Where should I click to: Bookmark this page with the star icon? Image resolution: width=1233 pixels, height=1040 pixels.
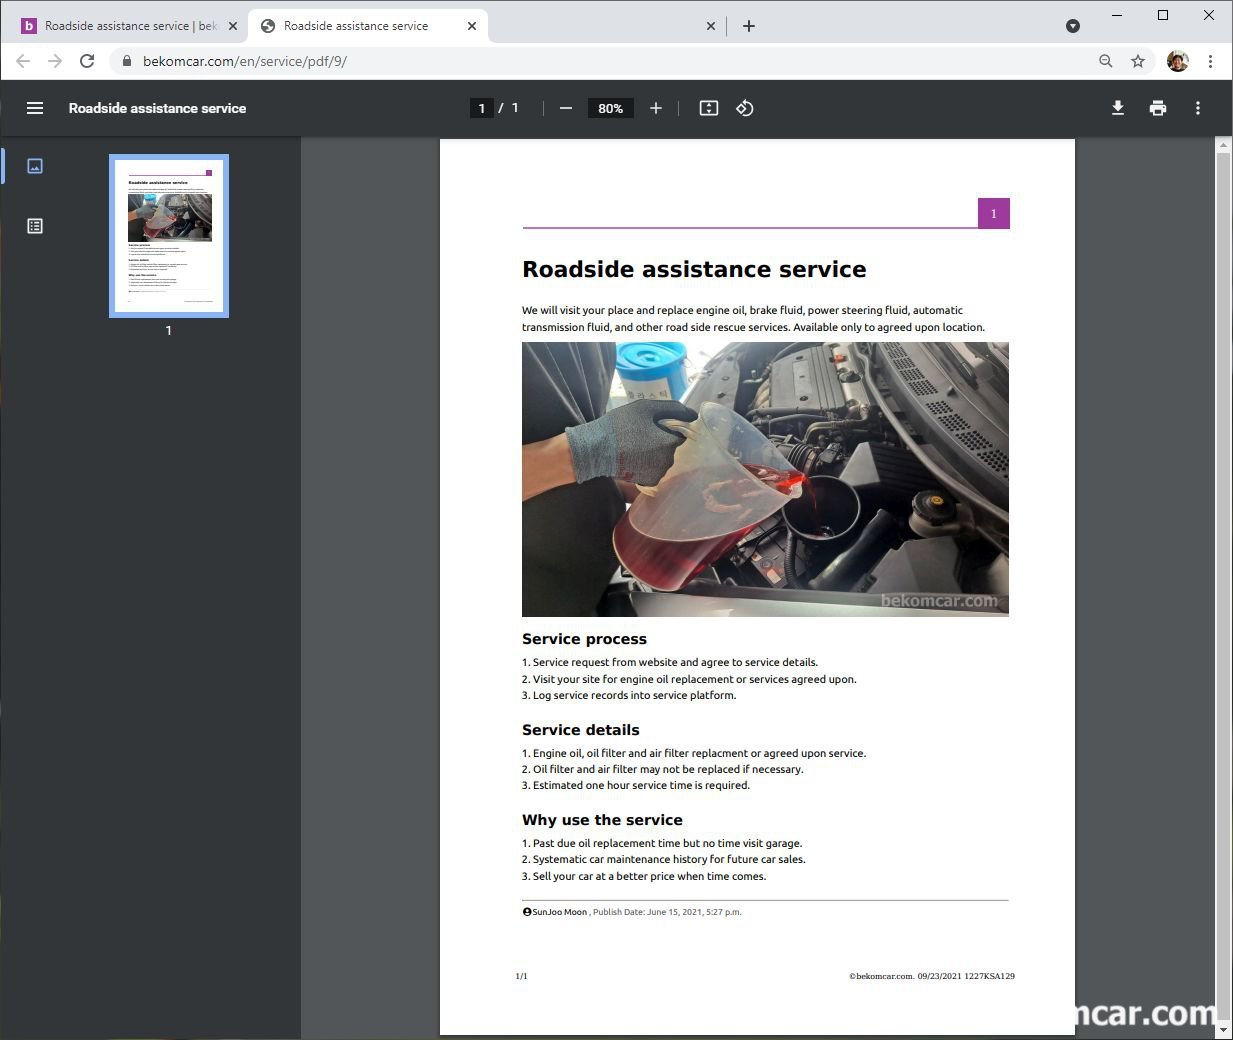[x=1138, y=61]
